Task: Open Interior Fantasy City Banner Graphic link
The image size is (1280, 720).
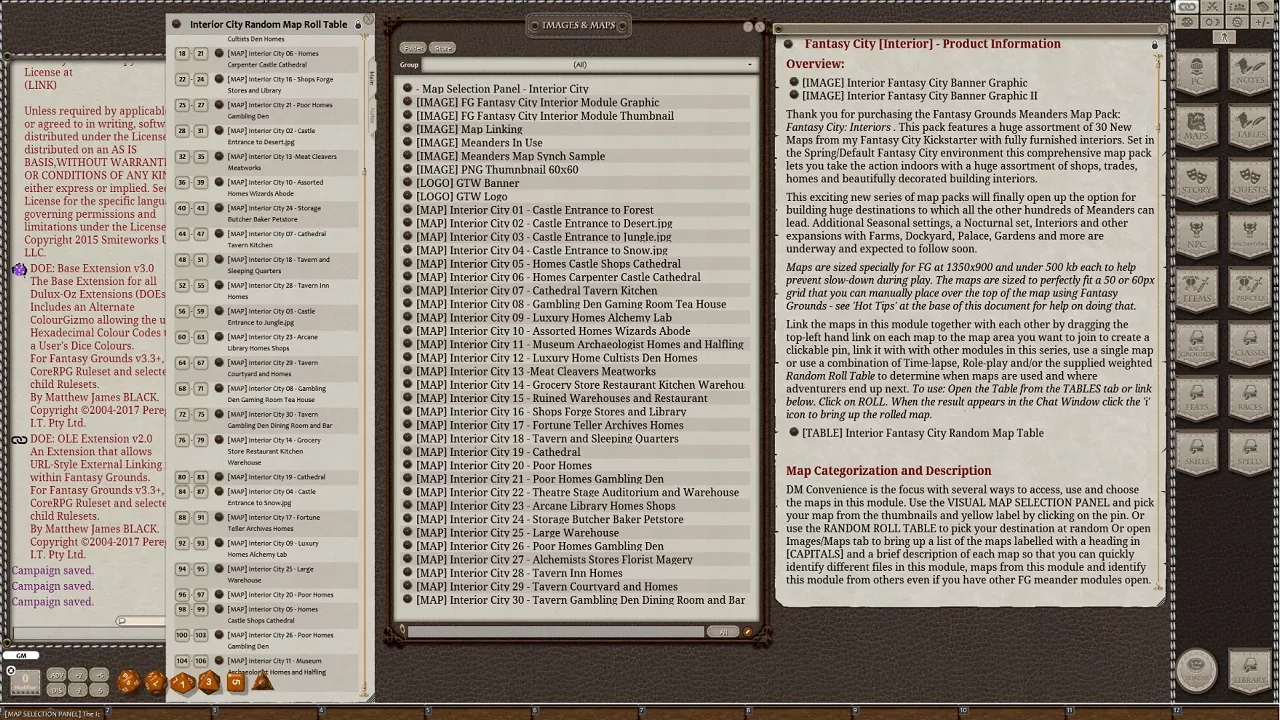Action: pyautogui.click(x=914, y=83)
